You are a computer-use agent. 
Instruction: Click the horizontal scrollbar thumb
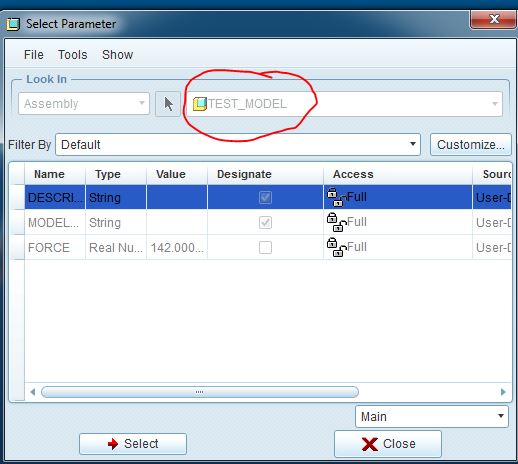pyautogui.click(x=200, y=392)
